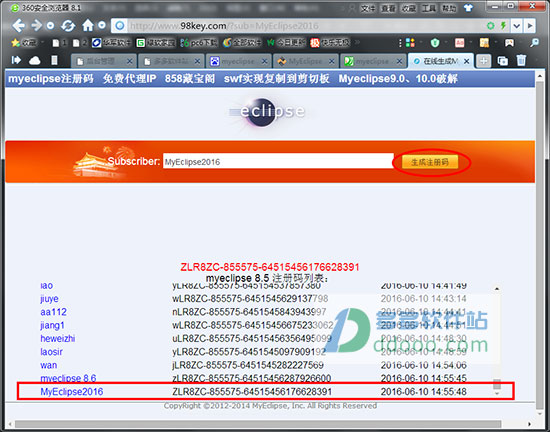Click the browser address bar URL
This screenshot has height=432, width=550.
(224, 26)
